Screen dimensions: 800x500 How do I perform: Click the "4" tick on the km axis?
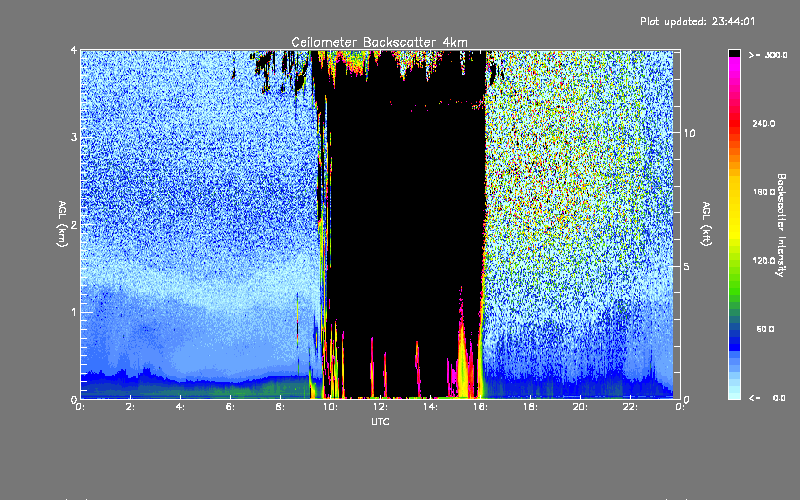click(74, 50)
